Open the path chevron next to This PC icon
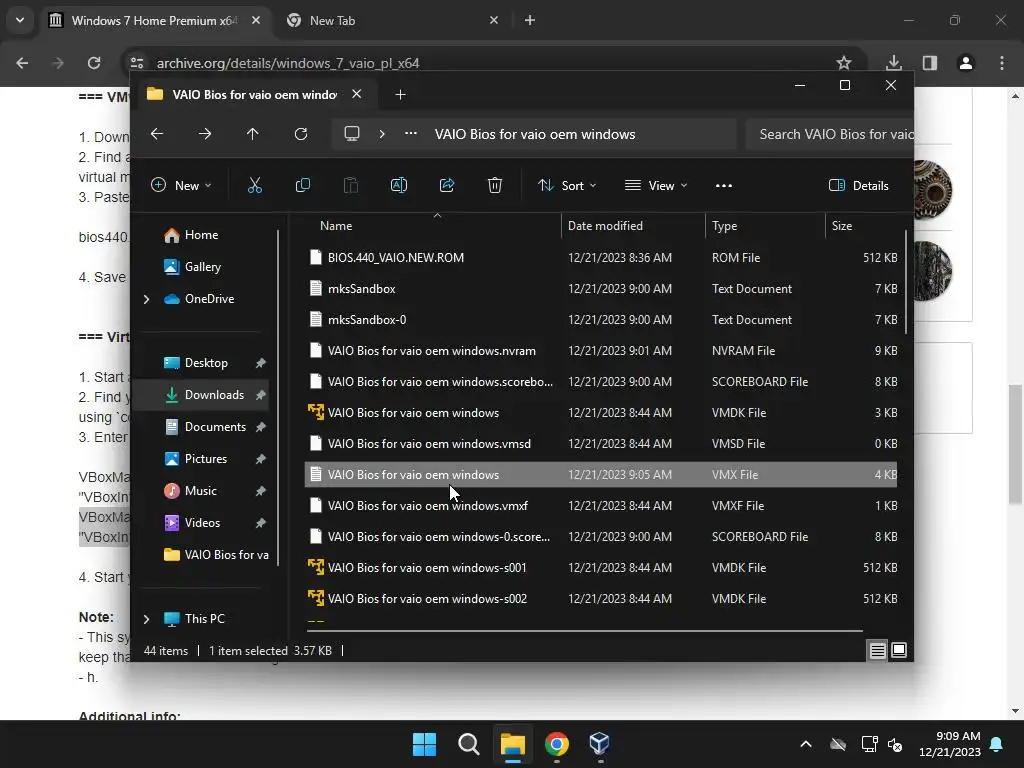Screen dimensions: 1024x768 pyautogui.click(x=382, y=134)
